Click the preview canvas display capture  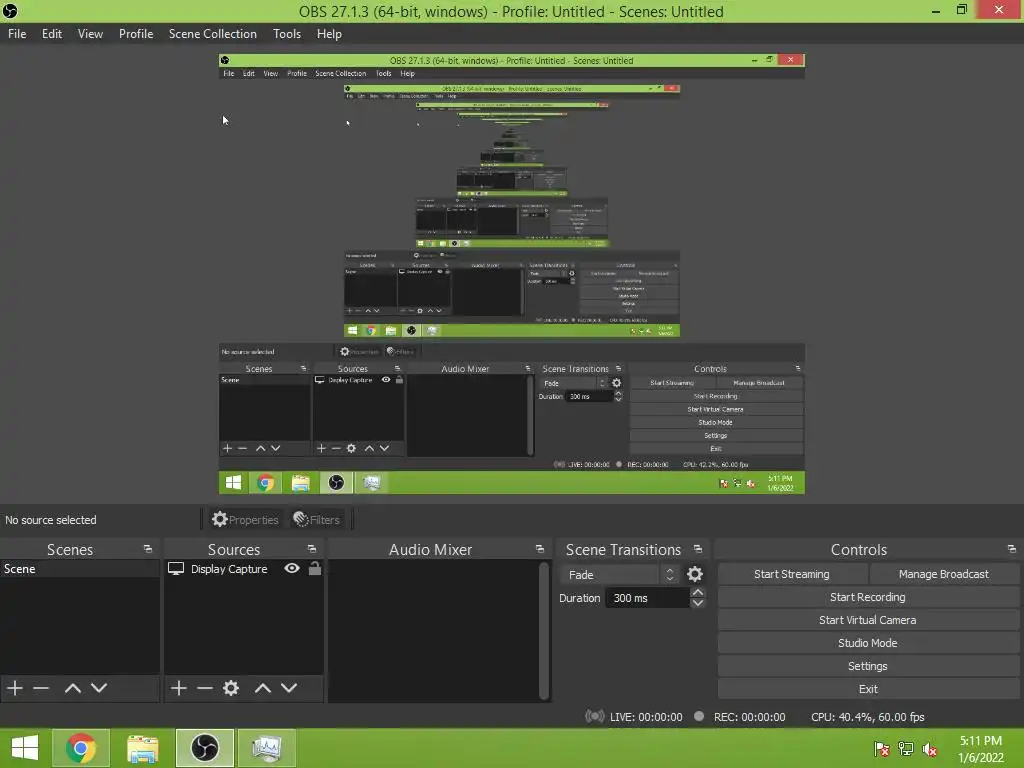pos(511,274)
